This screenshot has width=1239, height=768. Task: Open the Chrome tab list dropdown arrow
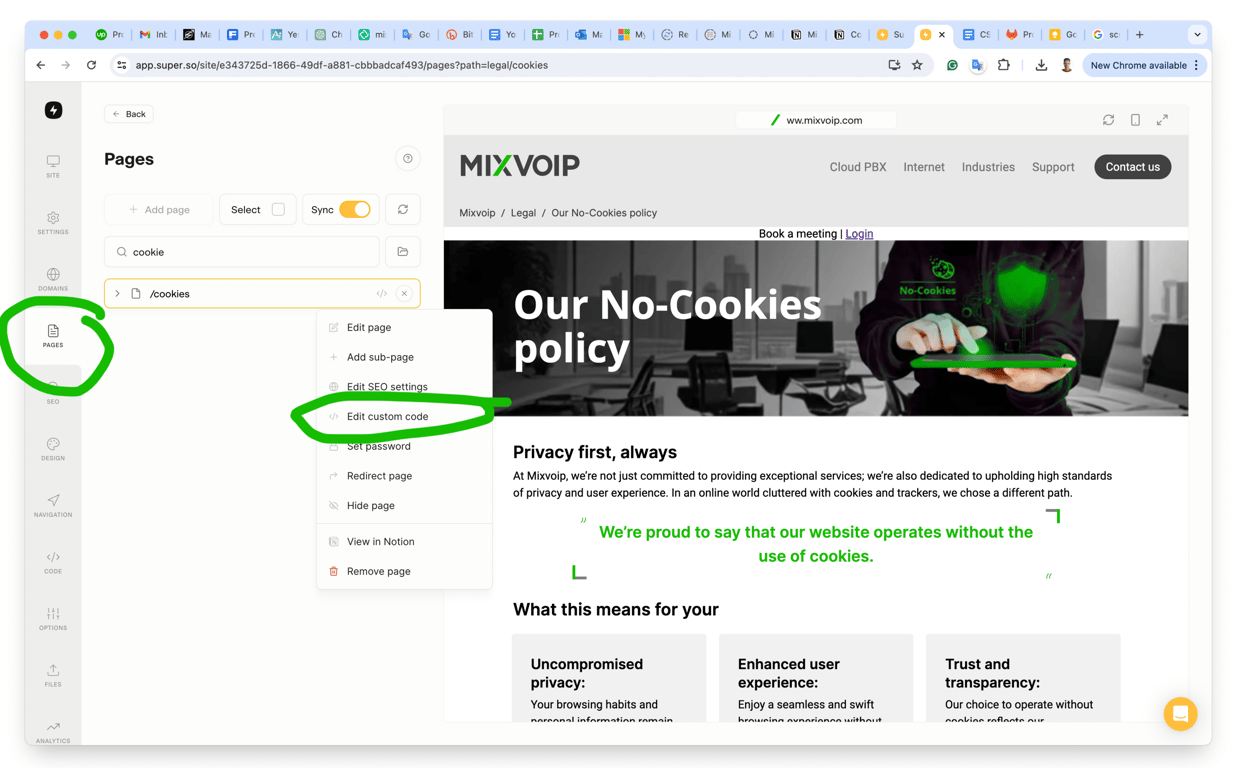coord(1197,34)
